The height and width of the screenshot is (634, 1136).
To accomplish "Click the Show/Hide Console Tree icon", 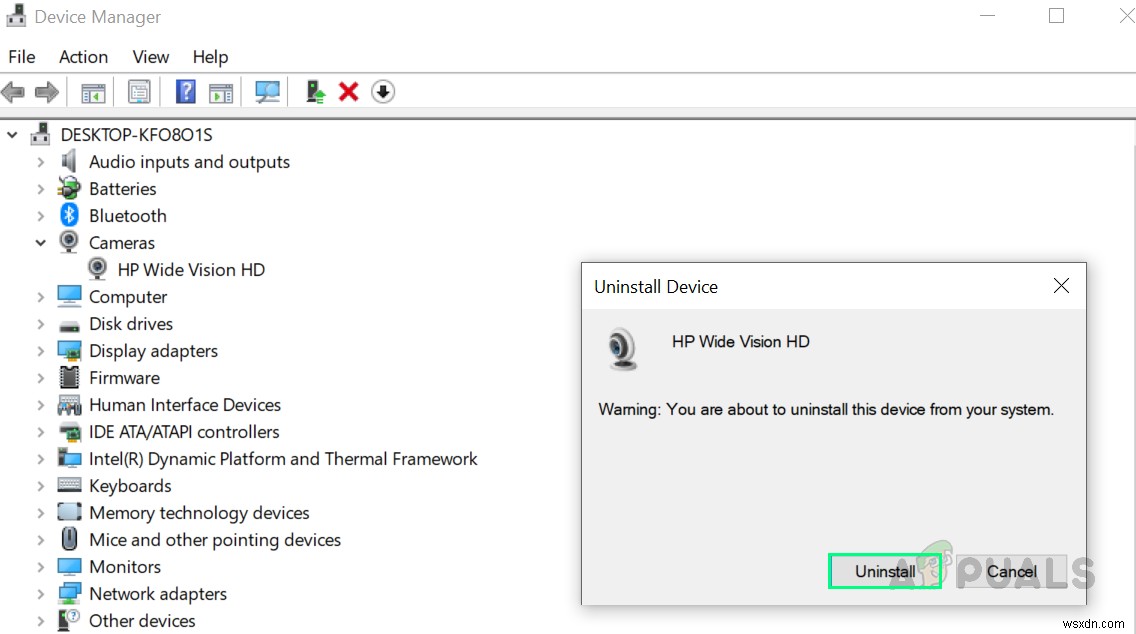I will [93, 91].
